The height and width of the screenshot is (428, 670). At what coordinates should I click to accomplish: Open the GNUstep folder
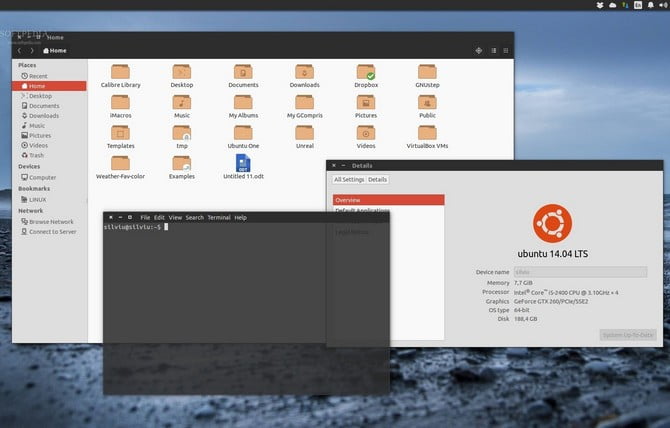coord(427,72)
